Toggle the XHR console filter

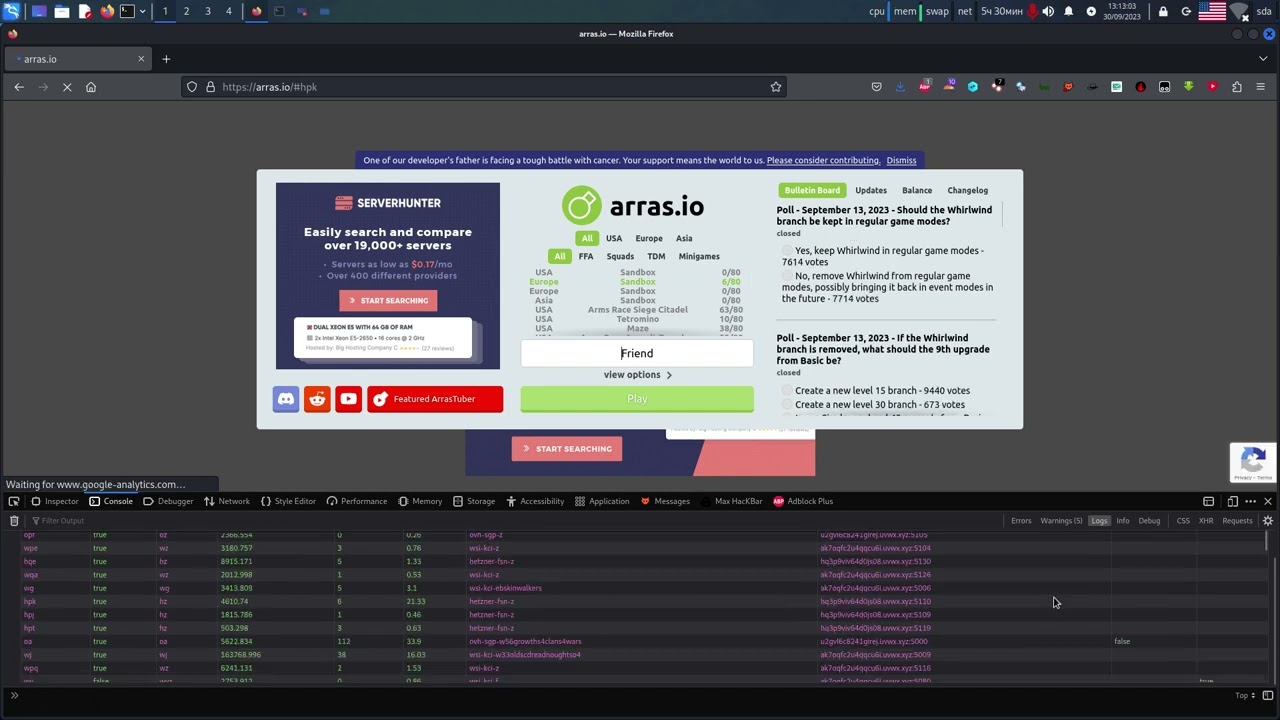click(x=1206, y=521)
